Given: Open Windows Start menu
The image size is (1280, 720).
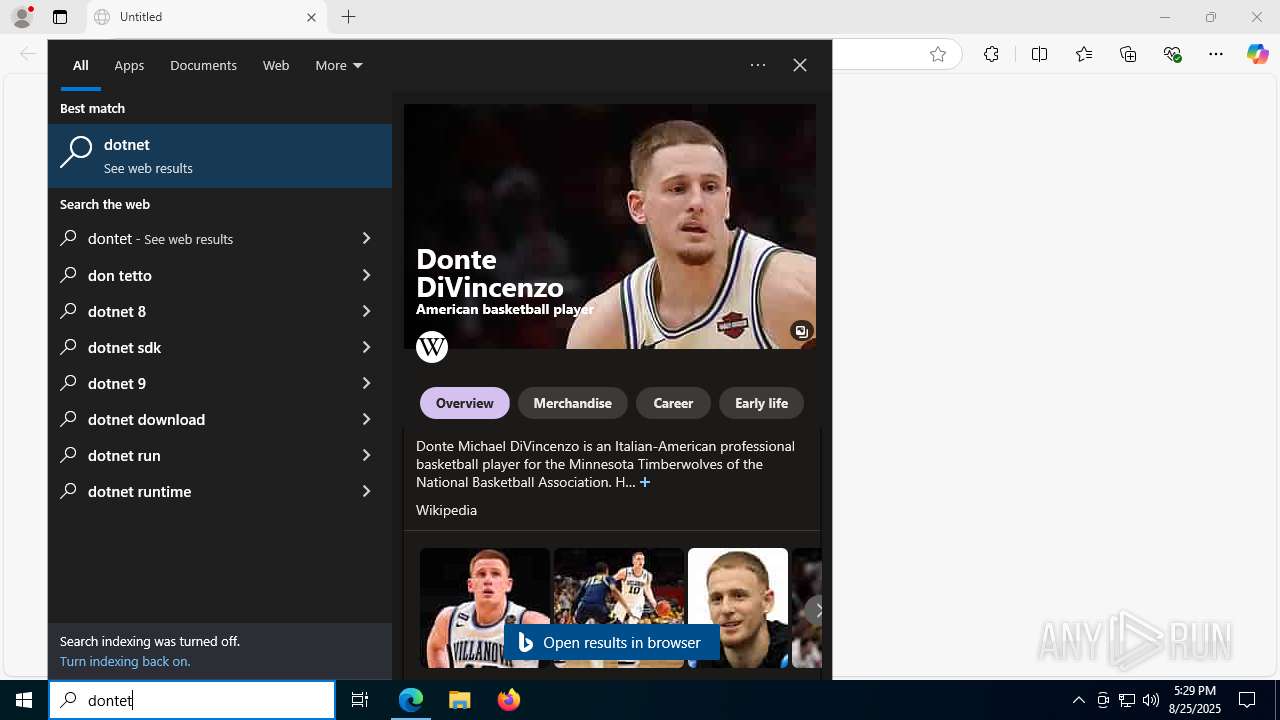Looking at the screenshot, I should click(24, 700).
